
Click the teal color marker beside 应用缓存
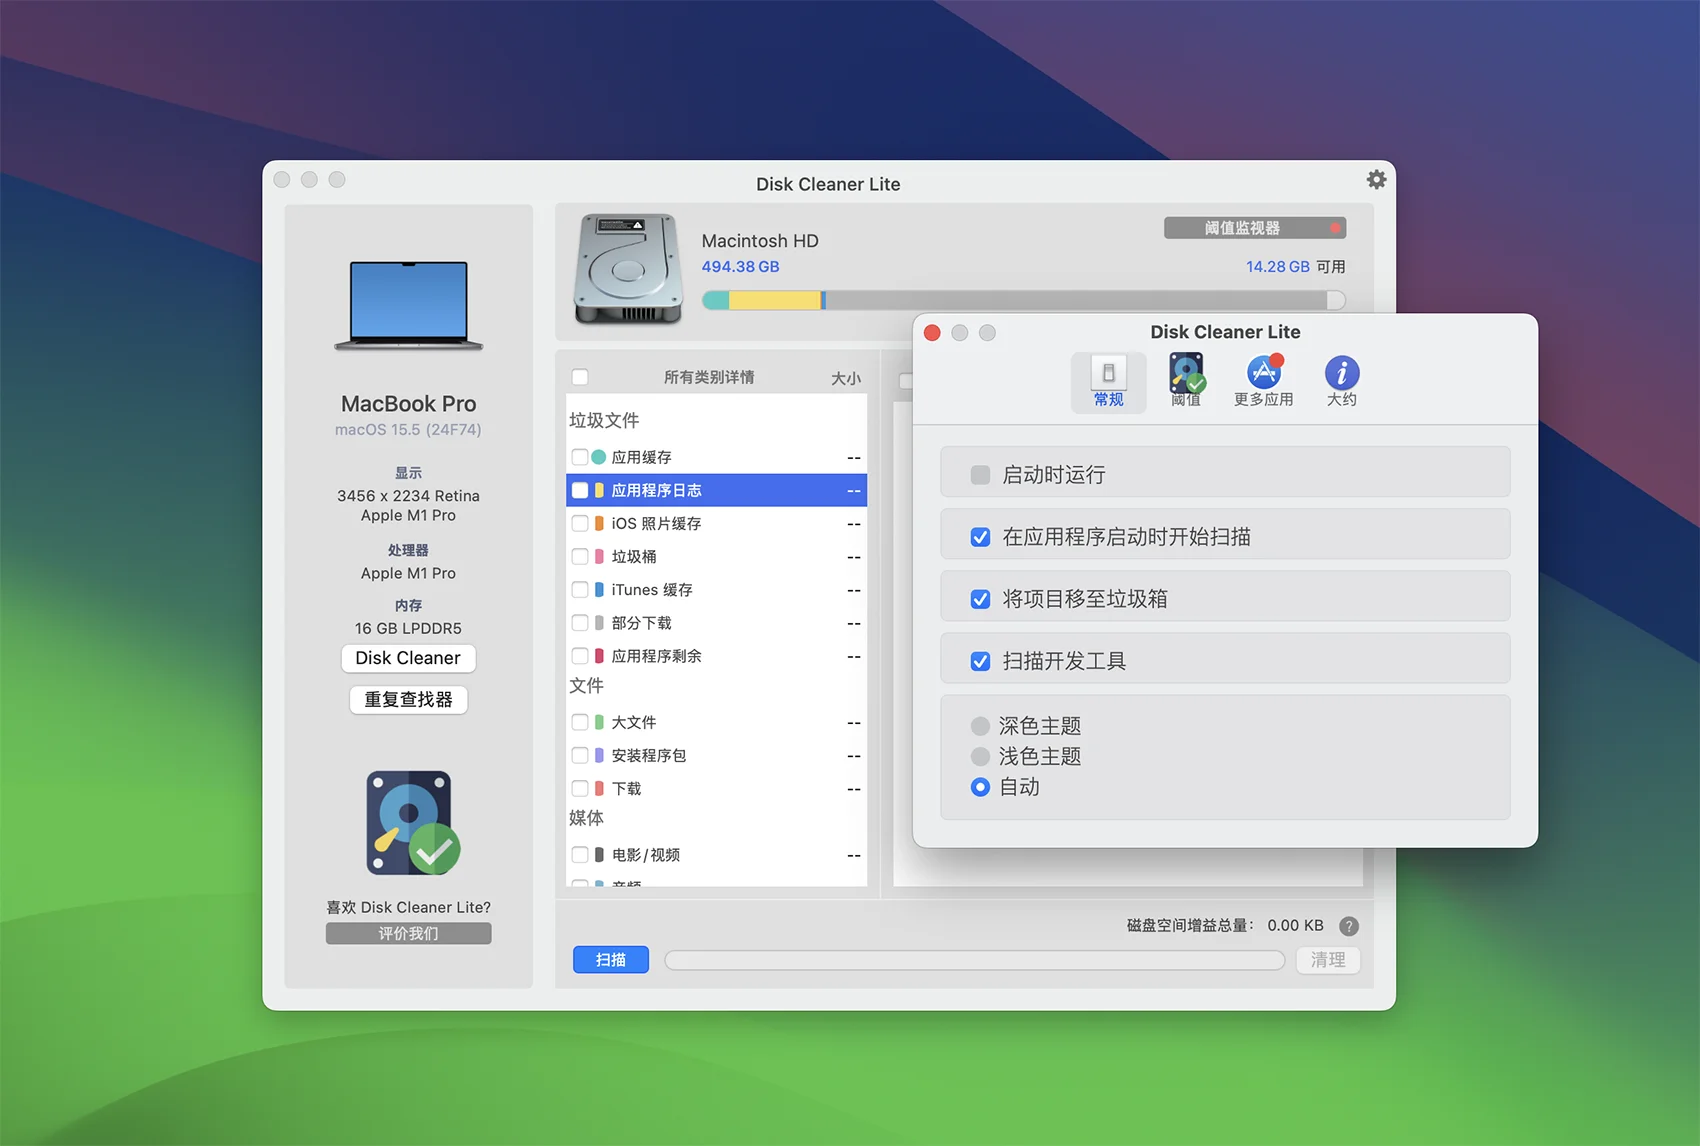click(x=599, y=457)
